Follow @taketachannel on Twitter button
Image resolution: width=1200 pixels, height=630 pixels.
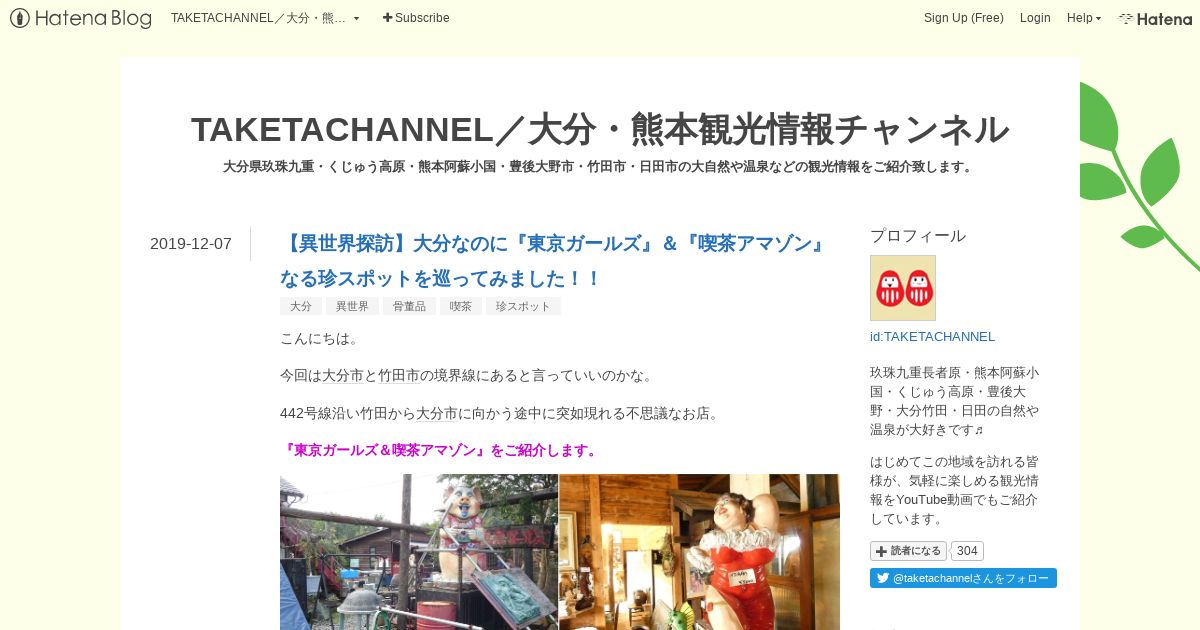(x=963, y=578)
